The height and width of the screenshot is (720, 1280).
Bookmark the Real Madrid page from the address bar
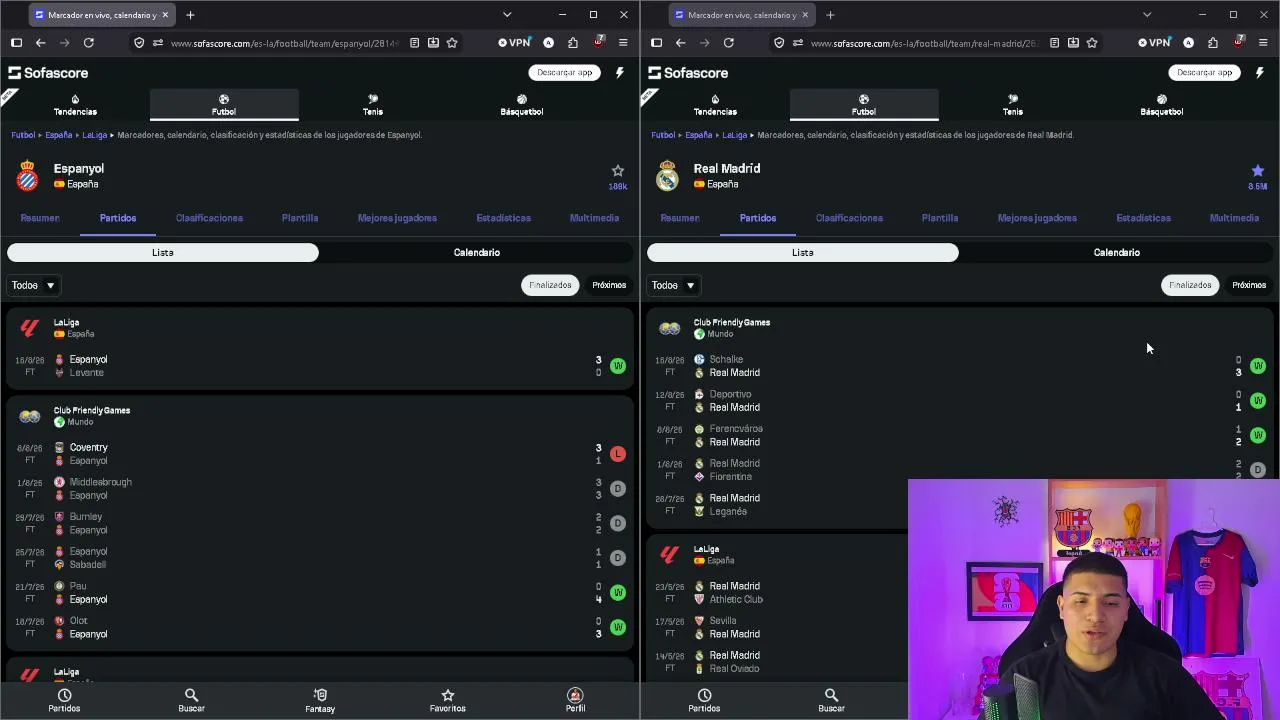tap(1092, 43)
